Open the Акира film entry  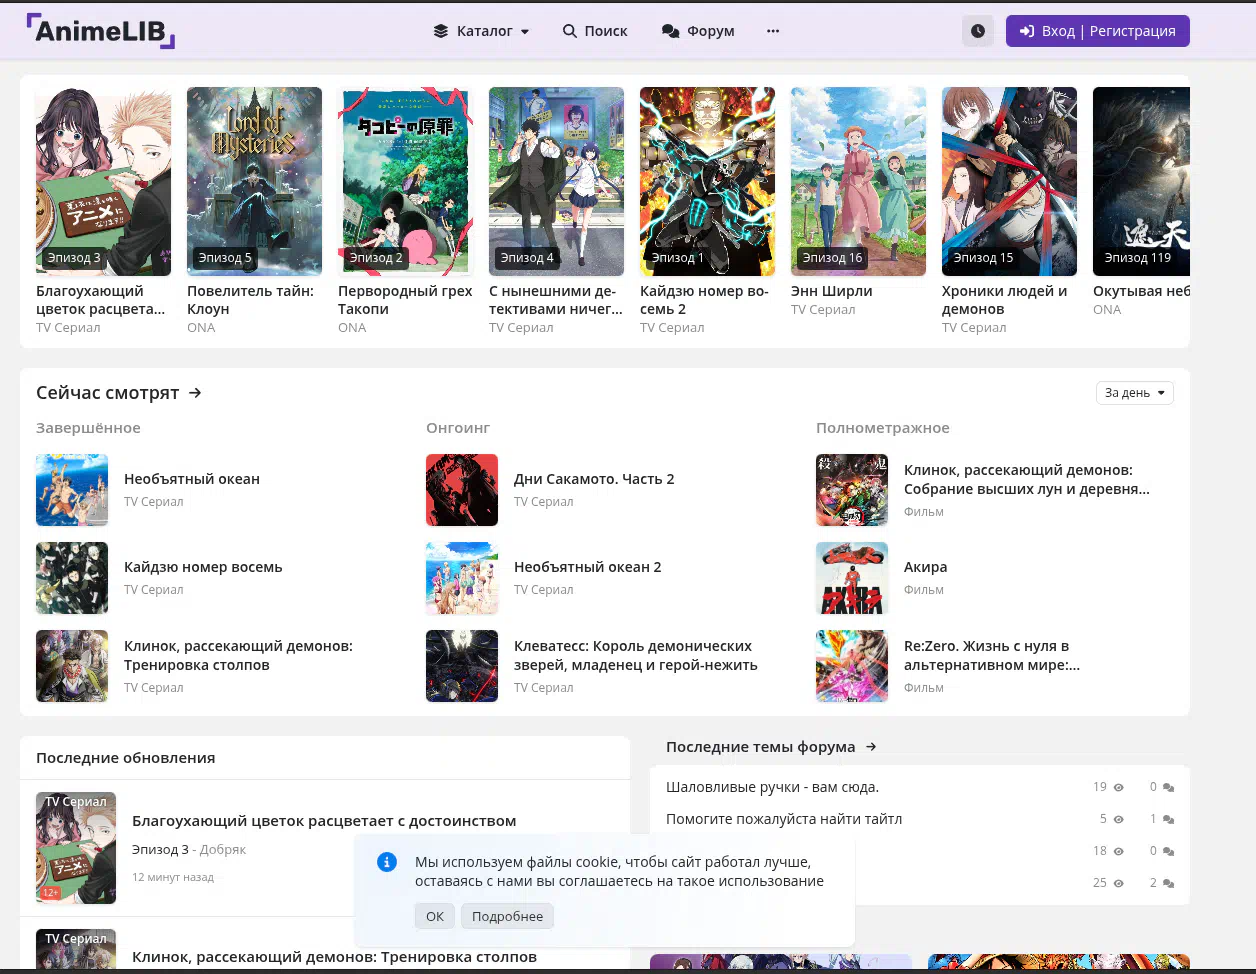pos(925,567)
